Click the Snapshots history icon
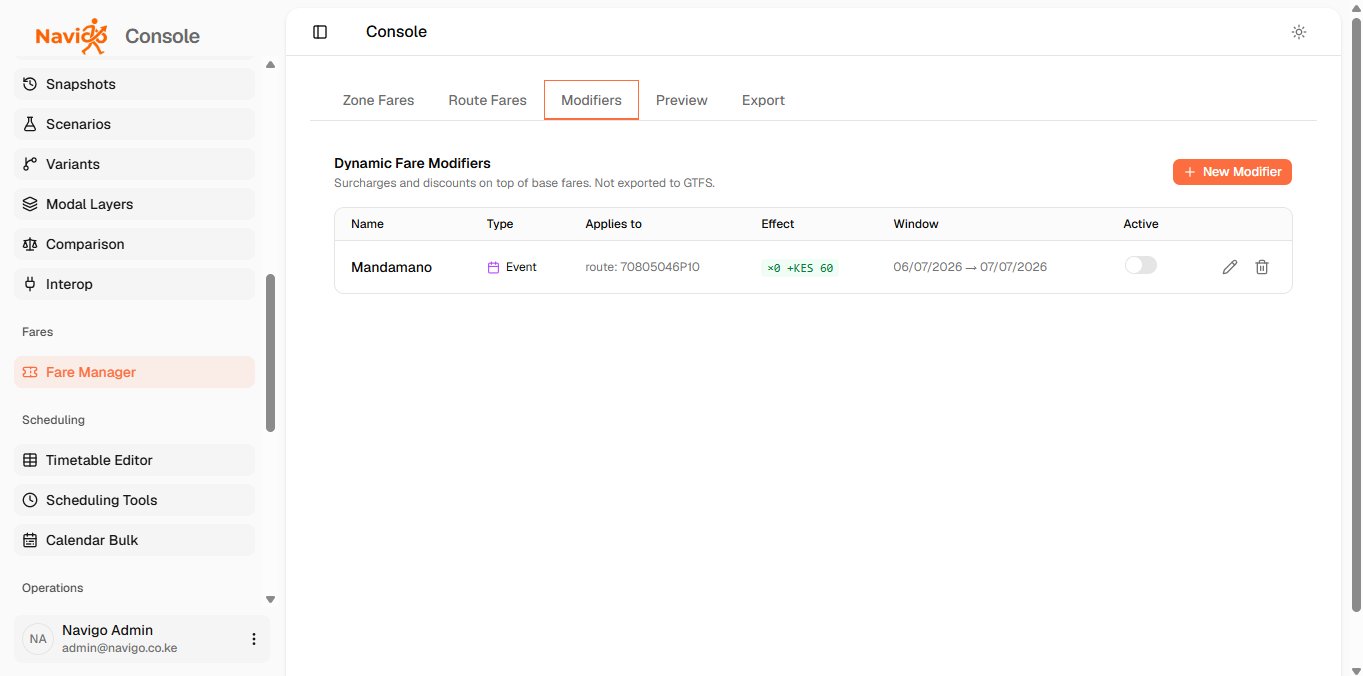Viewport: 1363px width, 676px height. (x=30, y=84)
